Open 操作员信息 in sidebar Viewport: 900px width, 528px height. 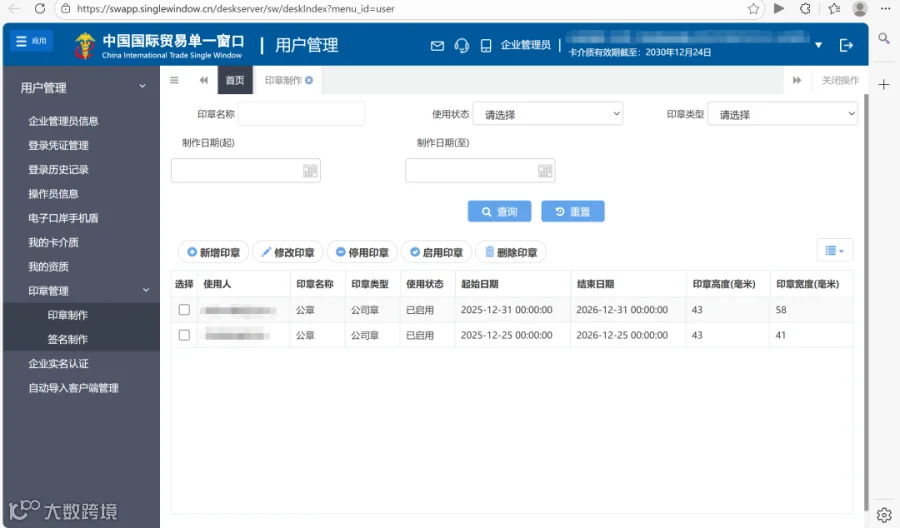53,193
